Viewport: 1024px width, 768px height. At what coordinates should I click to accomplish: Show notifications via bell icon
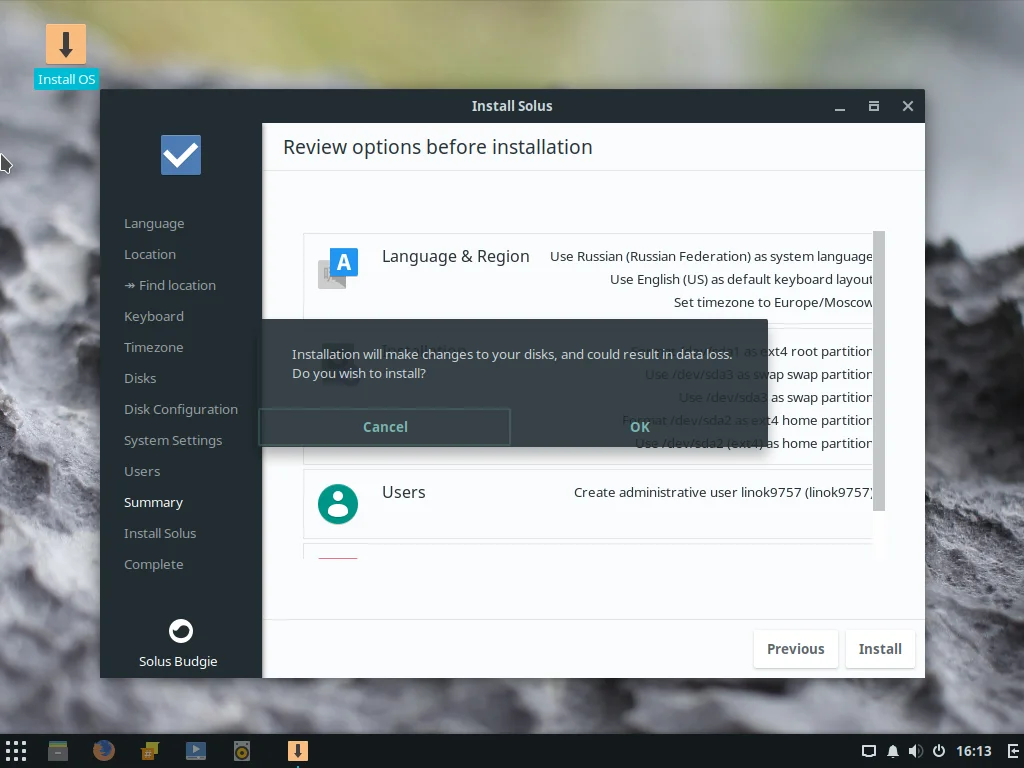coord(892,751)
